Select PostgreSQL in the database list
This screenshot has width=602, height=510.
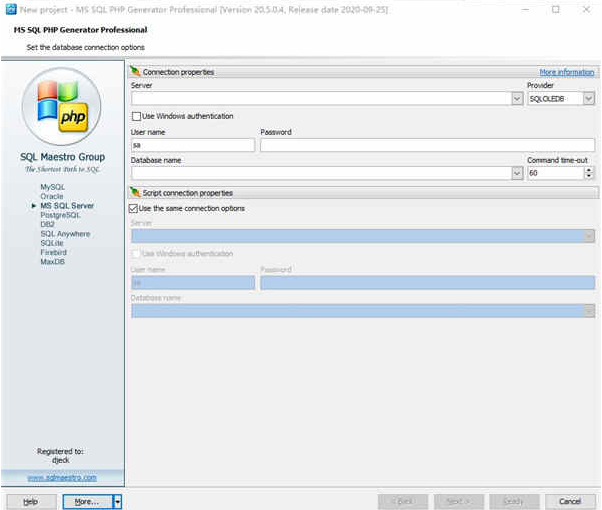pyautogui.click(x=59, y=215)
